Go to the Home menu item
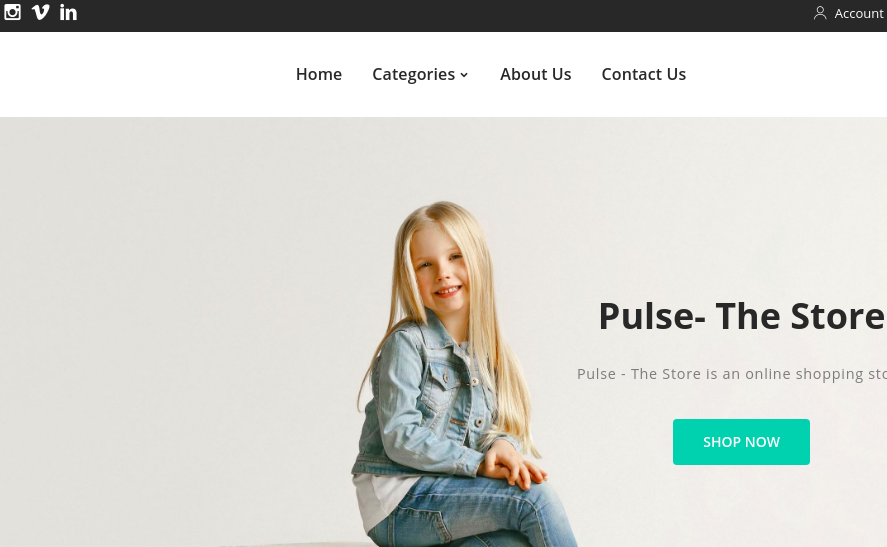 pos(318,74)
